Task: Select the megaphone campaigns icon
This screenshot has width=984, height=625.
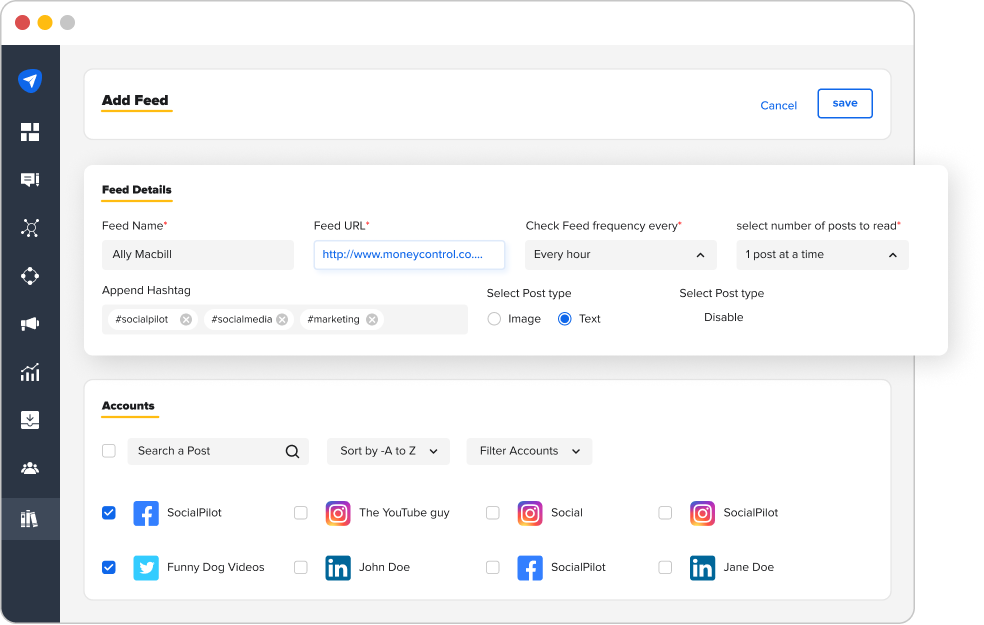Action: point(30,324)
